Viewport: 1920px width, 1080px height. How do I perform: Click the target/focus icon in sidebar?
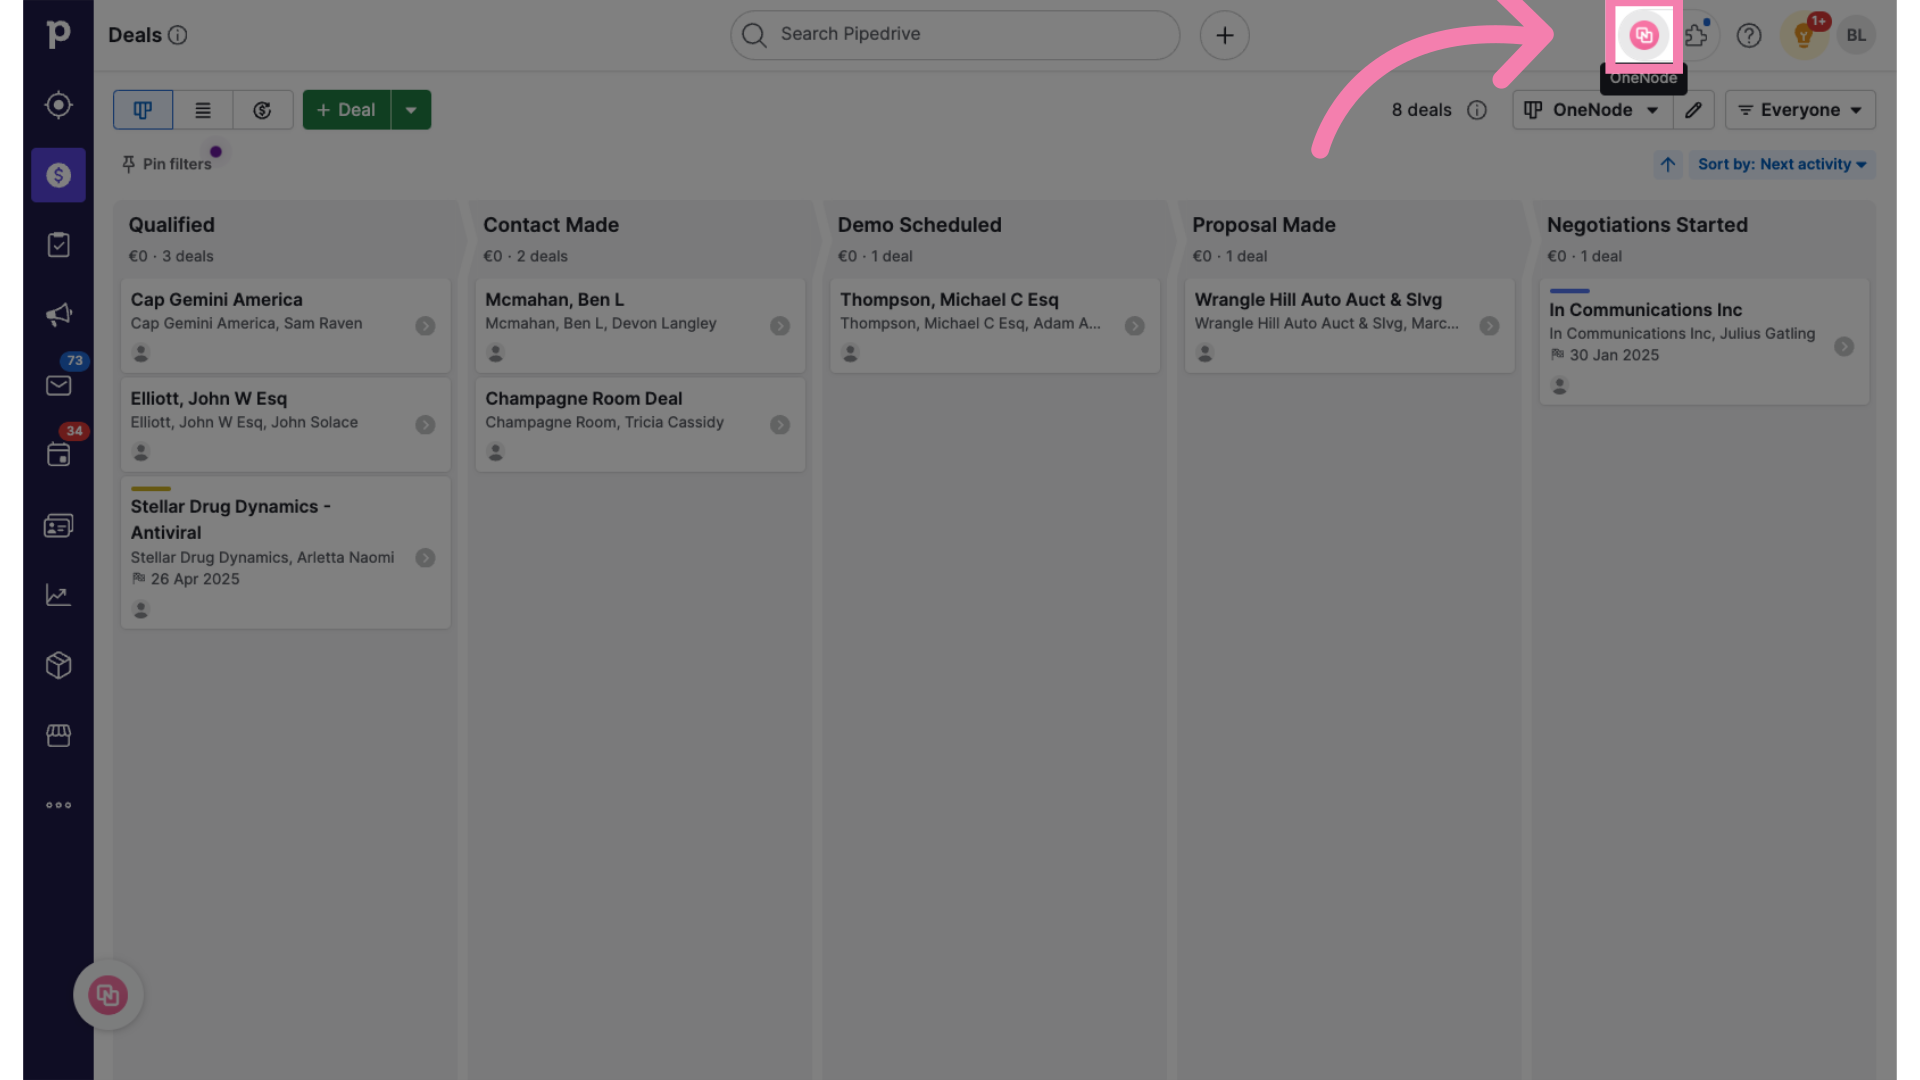point(58,105)
